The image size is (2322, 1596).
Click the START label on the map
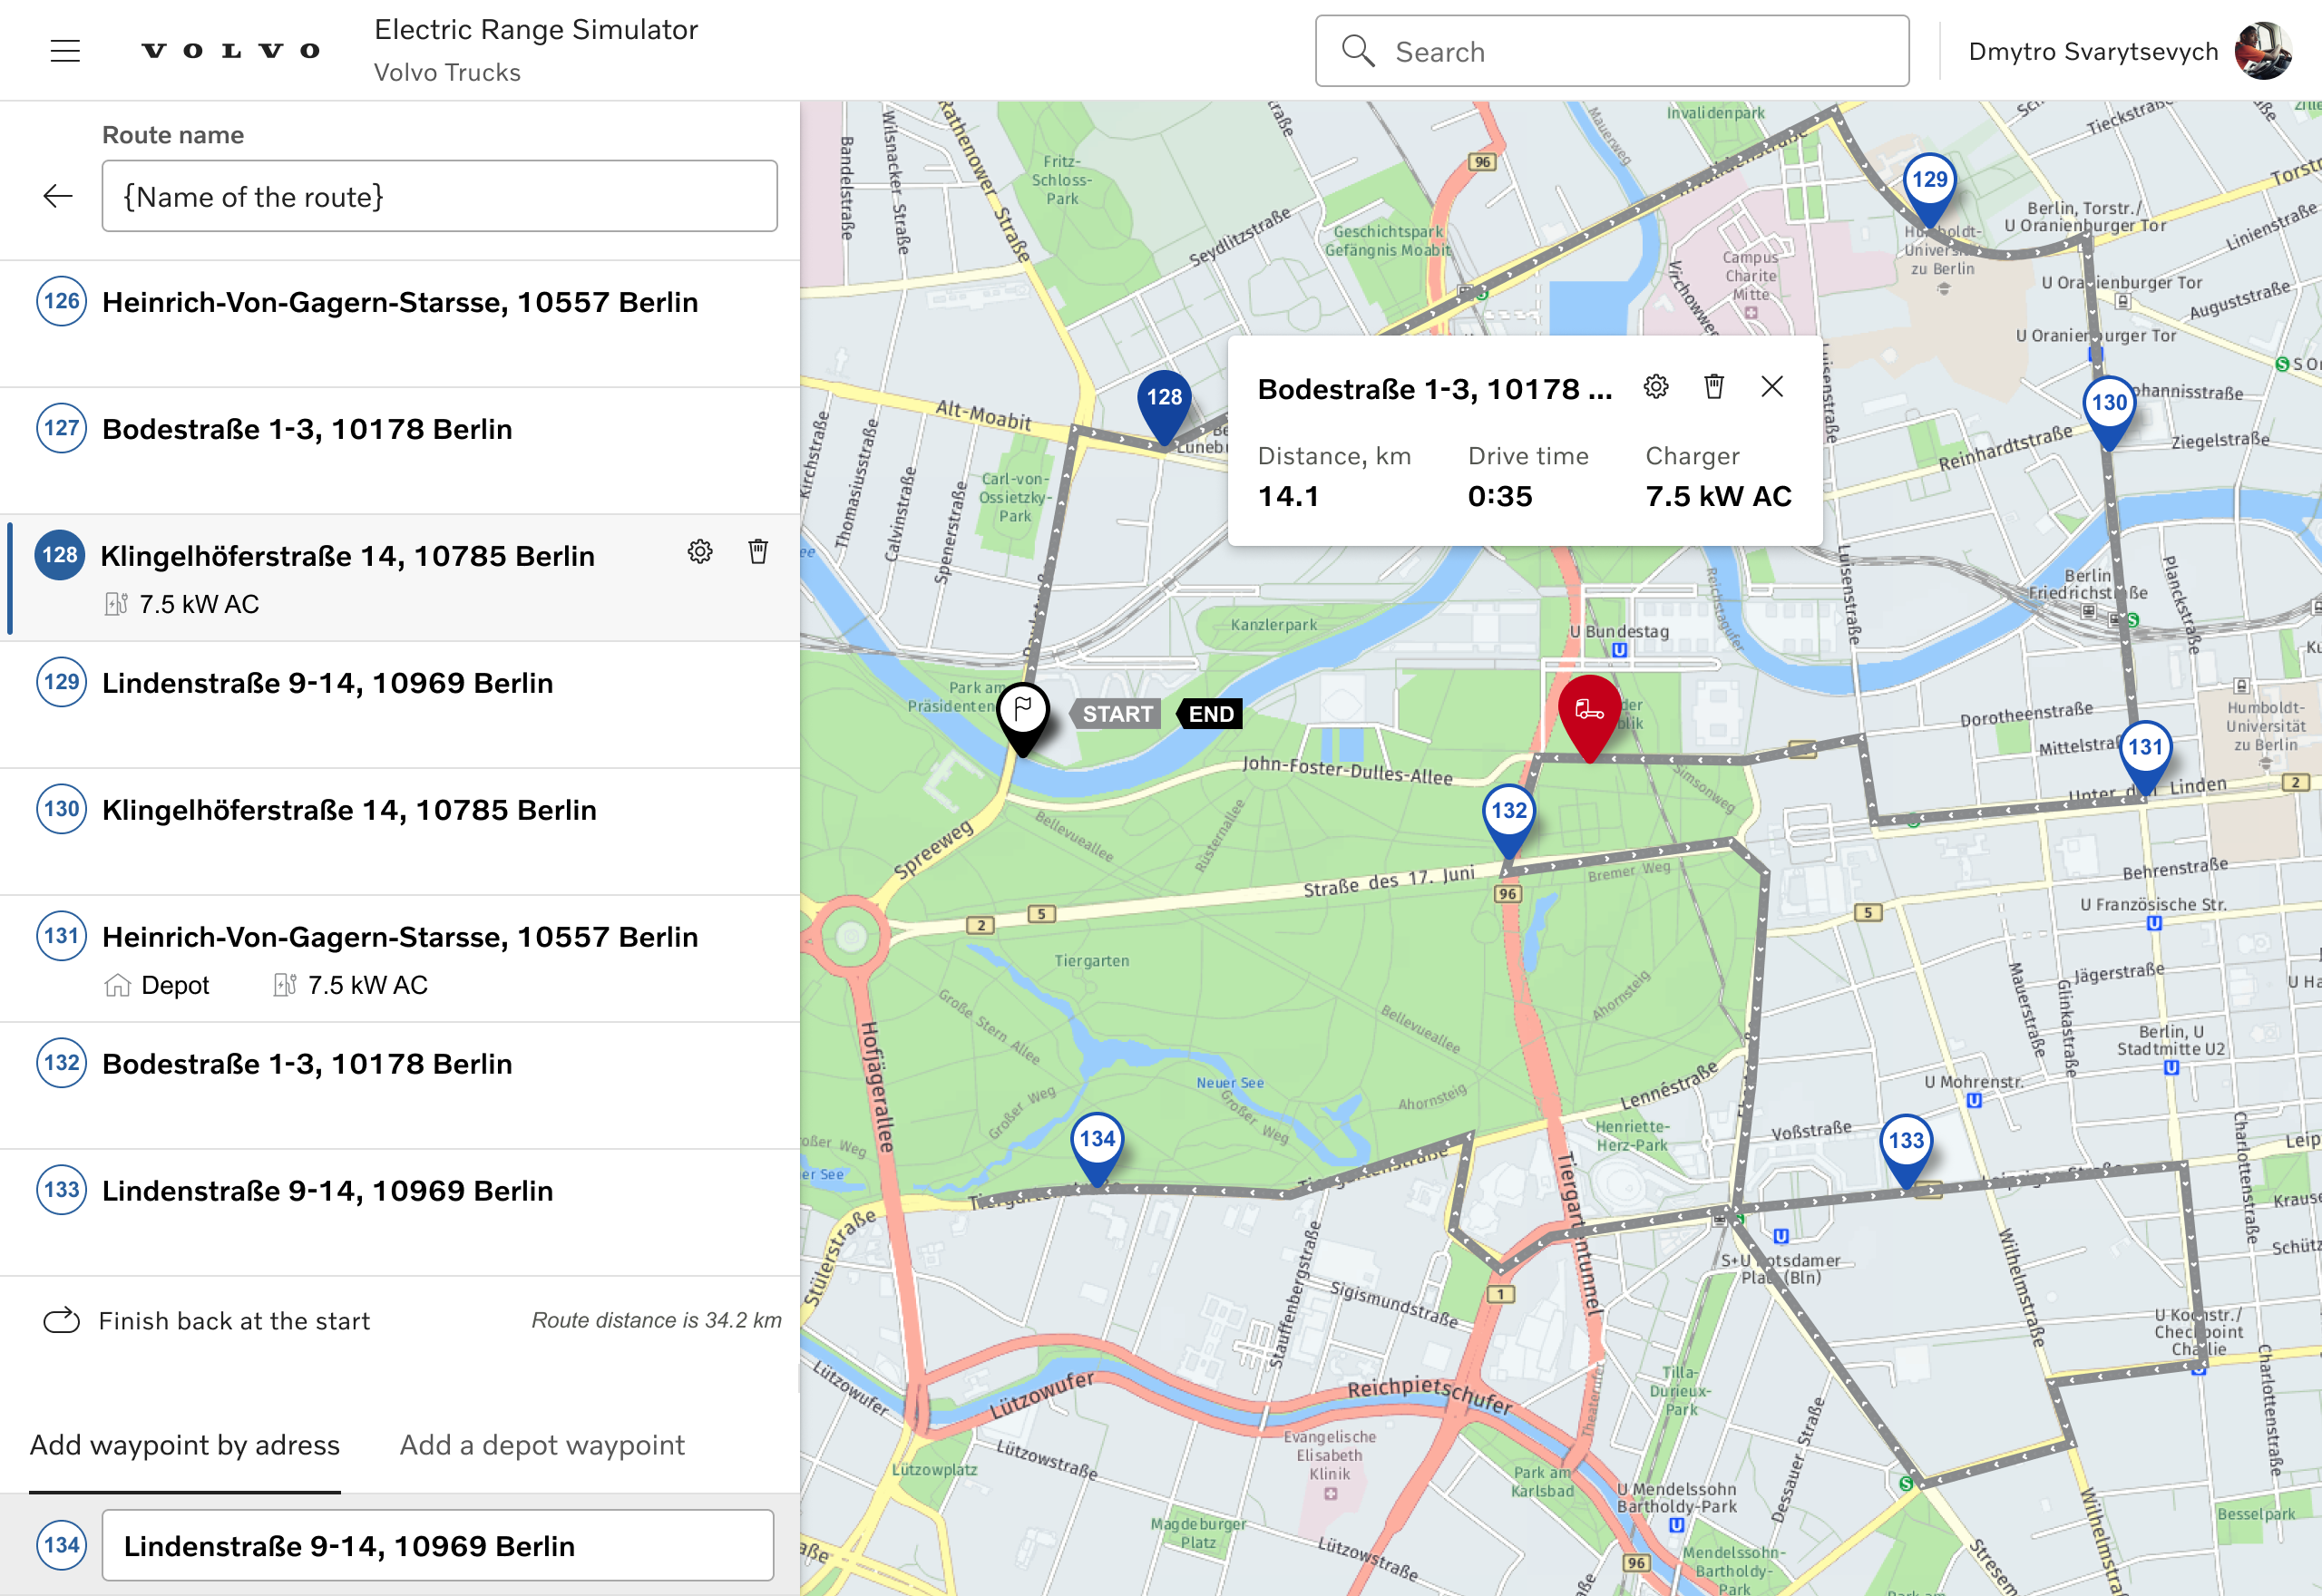(x=1117, y=714)
